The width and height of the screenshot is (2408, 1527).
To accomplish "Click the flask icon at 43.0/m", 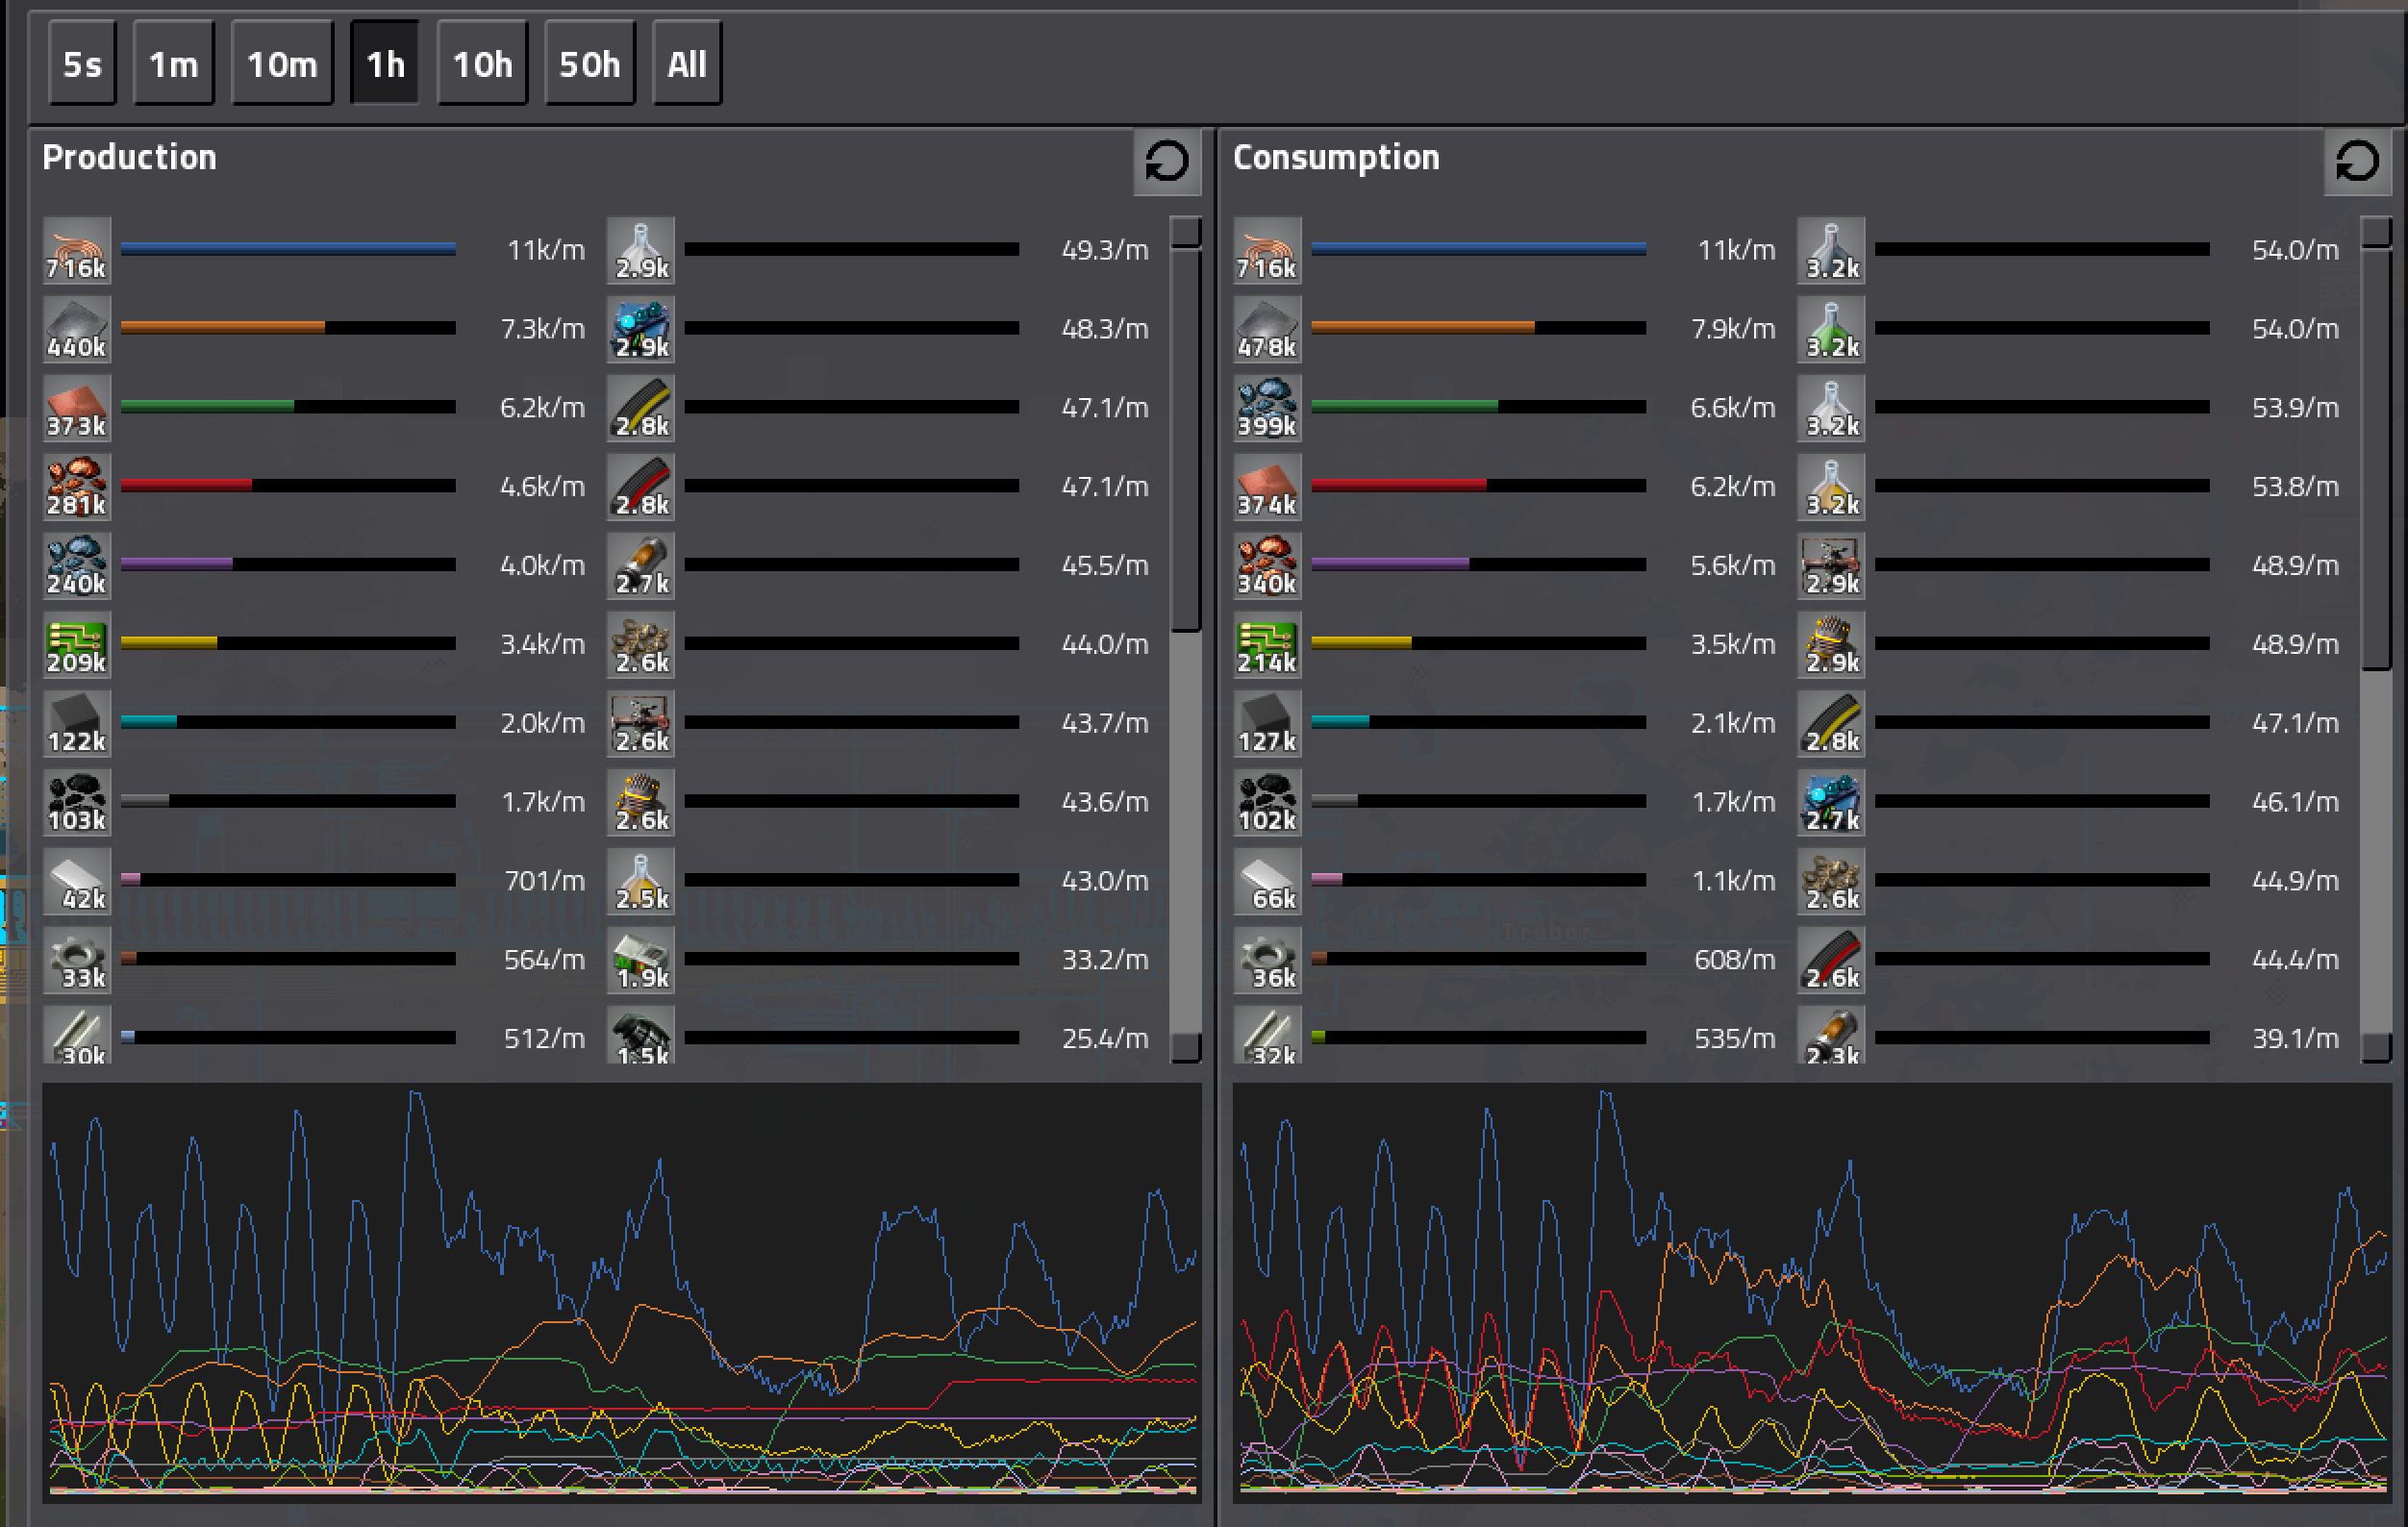I will pyautogui.click(x=641, y=881).
